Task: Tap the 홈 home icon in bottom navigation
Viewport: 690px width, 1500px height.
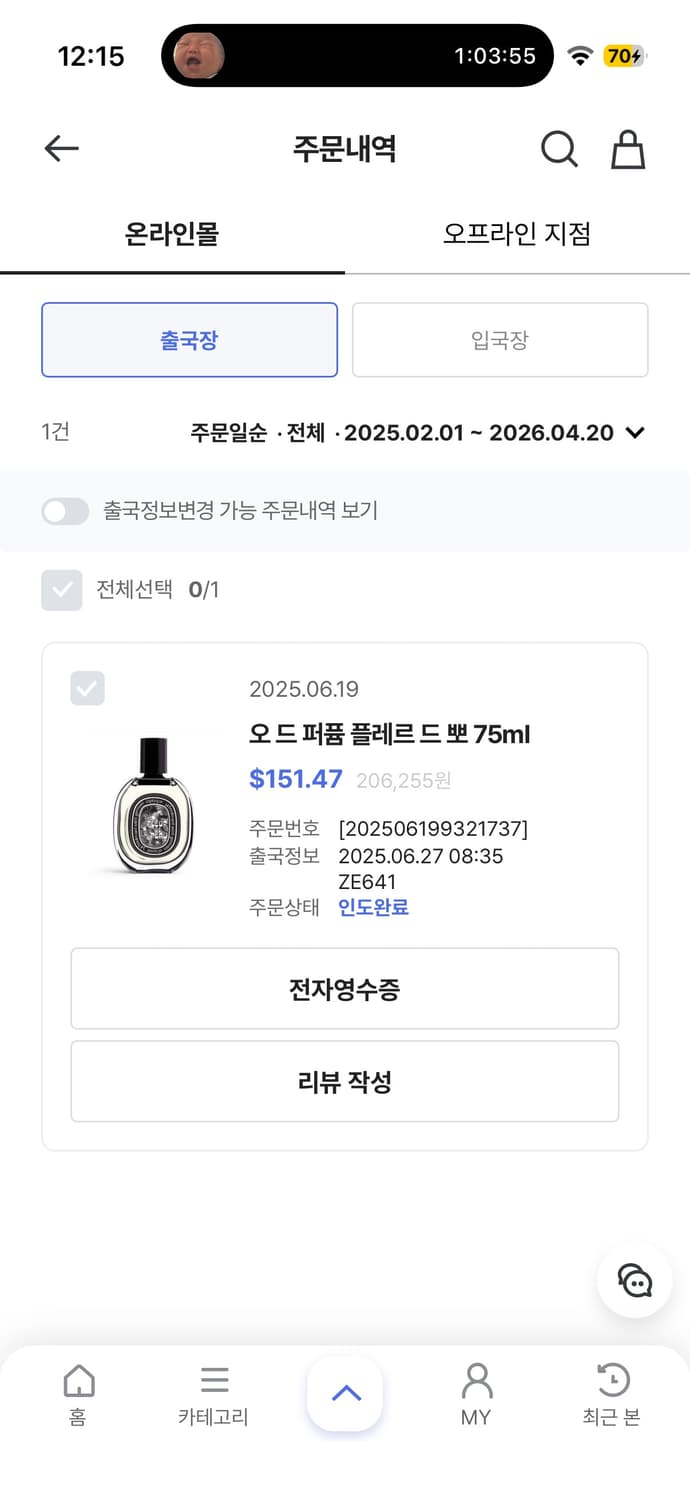Action: (x=80, y=1393)
